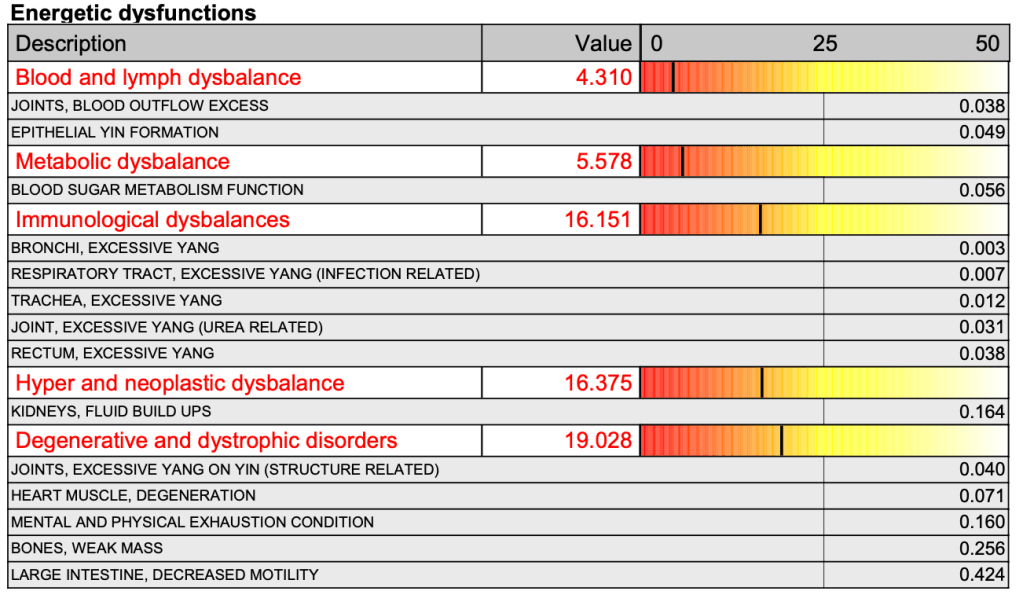
Task: Click Hyper and neoplastic dysbalance heading
Action: pyautogui.click(x=180, y=383)
